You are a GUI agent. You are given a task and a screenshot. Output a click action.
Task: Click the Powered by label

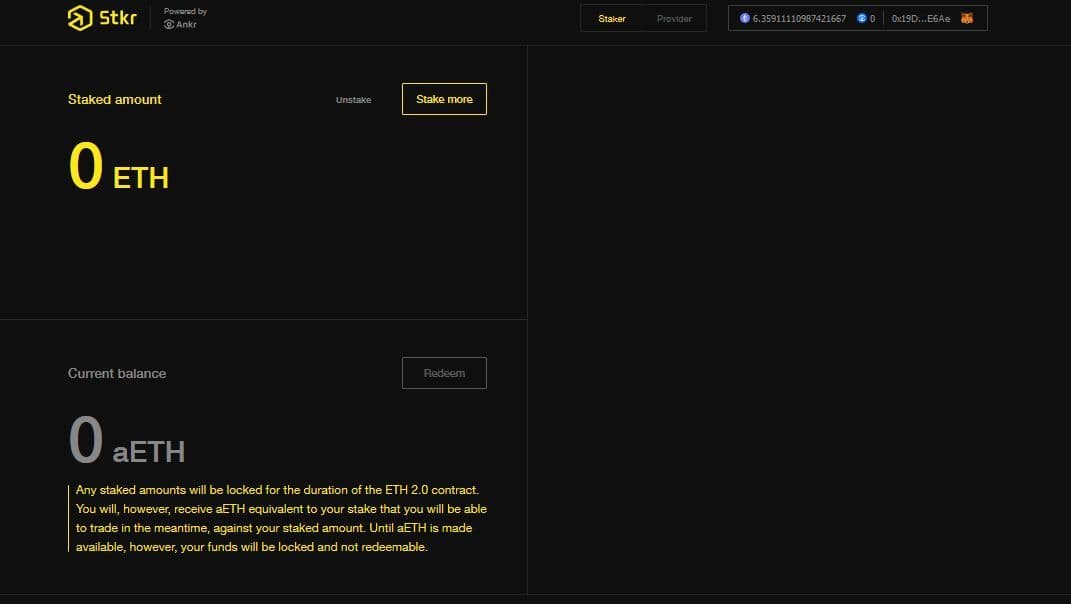pos(185,12)
